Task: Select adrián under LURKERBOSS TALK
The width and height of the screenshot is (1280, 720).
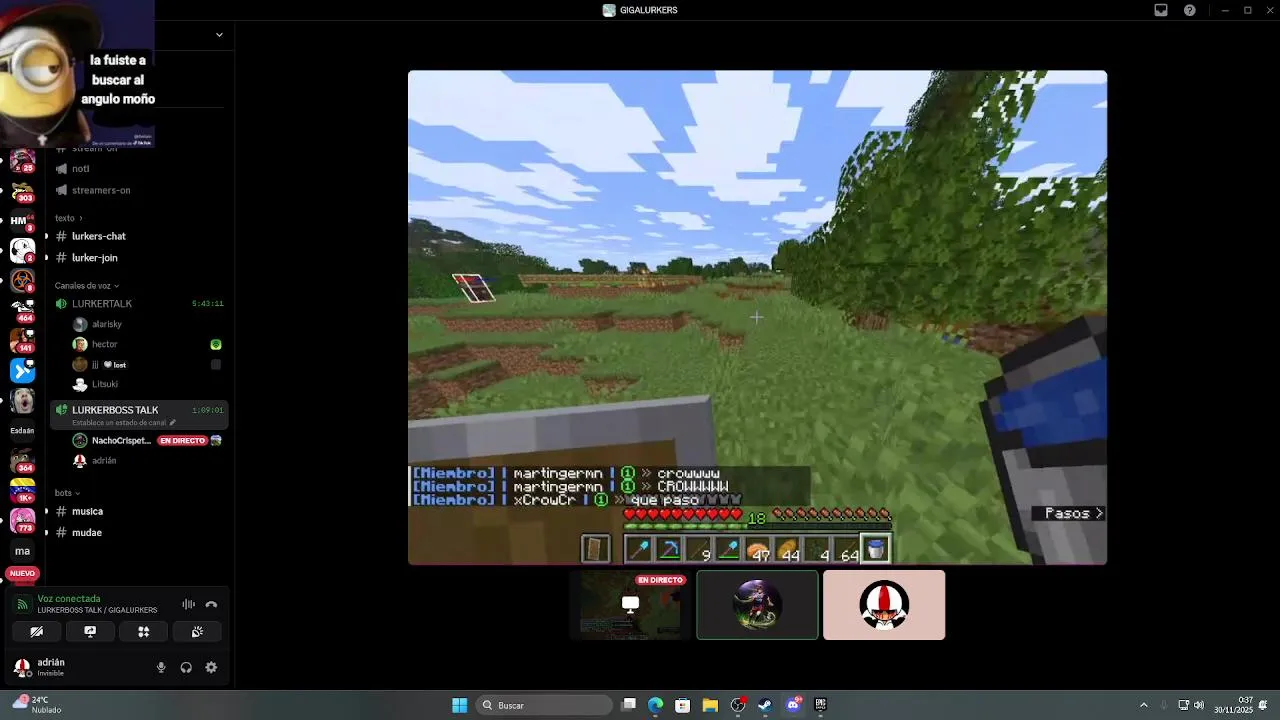Action: [104, 461]
